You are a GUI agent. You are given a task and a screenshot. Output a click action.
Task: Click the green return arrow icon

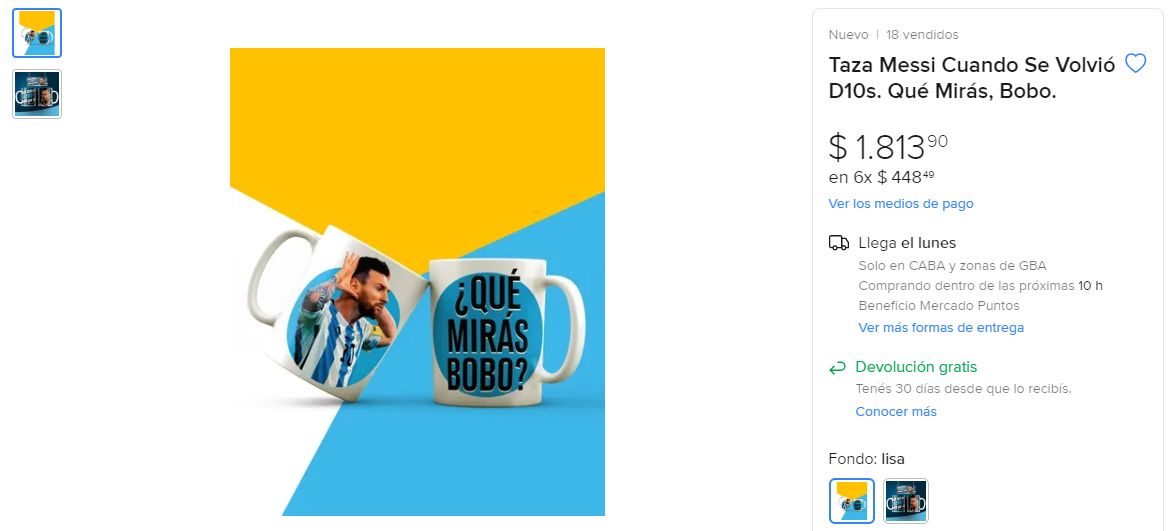(x=837, y=368)
